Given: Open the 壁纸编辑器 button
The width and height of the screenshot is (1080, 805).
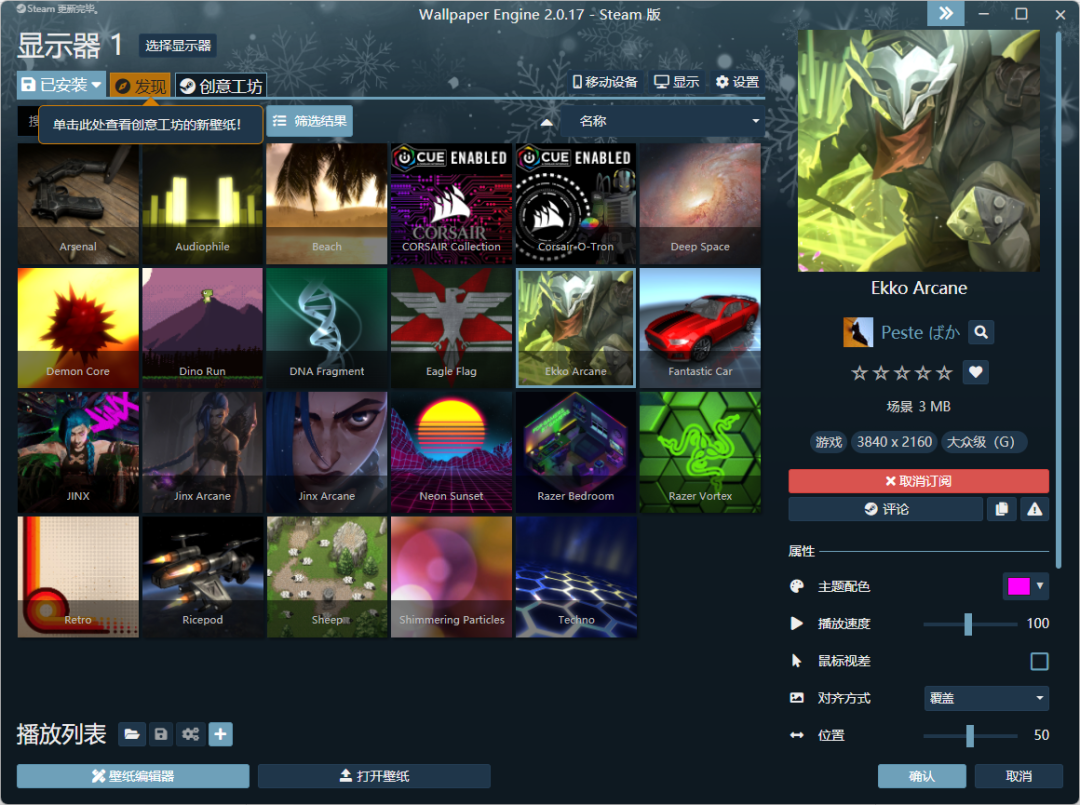Looking at the screenshot, I should 133,776.
